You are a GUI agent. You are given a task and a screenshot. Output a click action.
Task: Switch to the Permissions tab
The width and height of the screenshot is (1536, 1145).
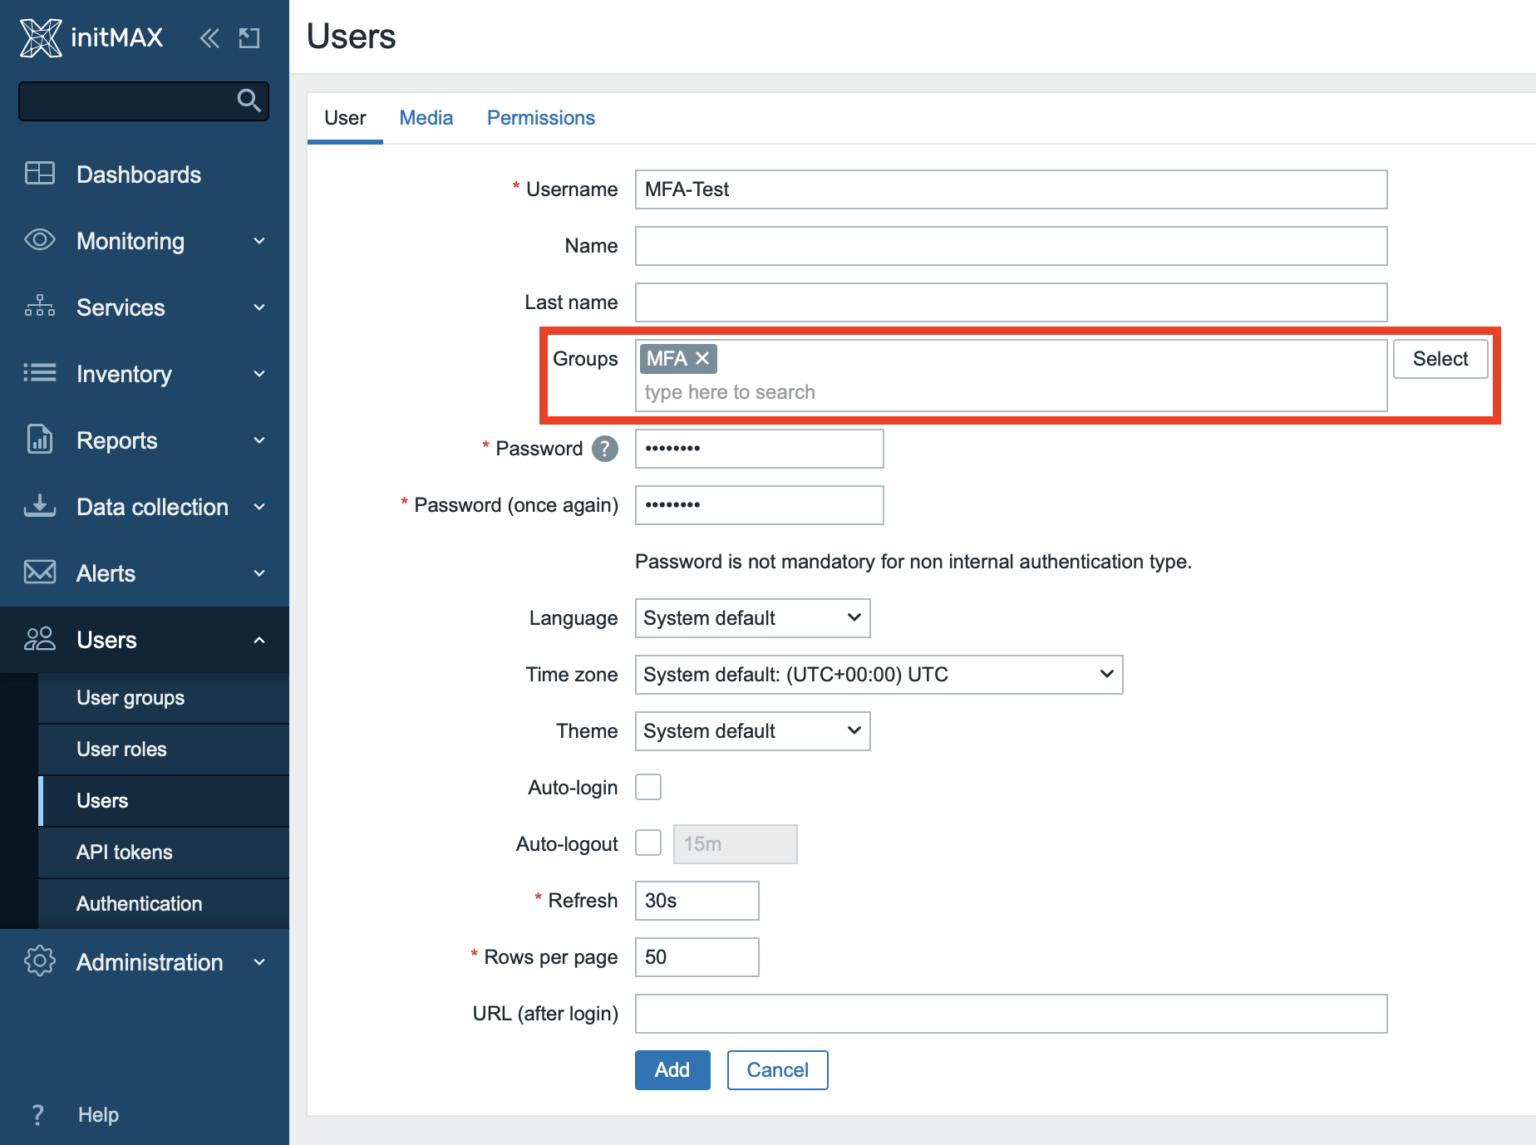point(540,117)
